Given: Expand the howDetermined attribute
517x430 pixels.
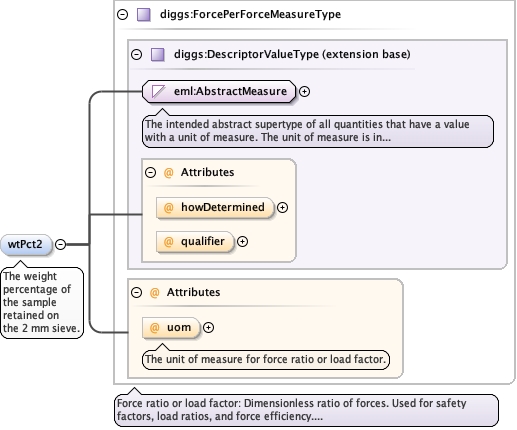Looking at the screenshot, I should click(x=282, y=207).
